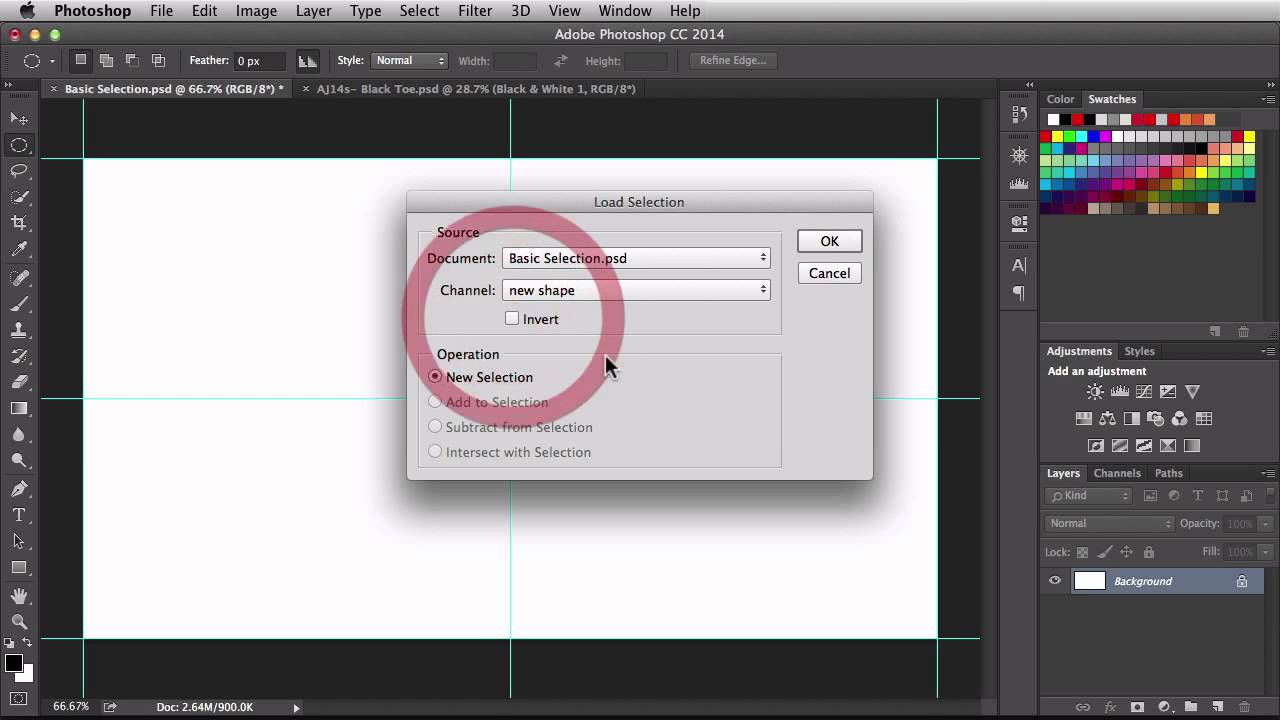
Task: Select the Eraser tool
Action: coord(19,382)
